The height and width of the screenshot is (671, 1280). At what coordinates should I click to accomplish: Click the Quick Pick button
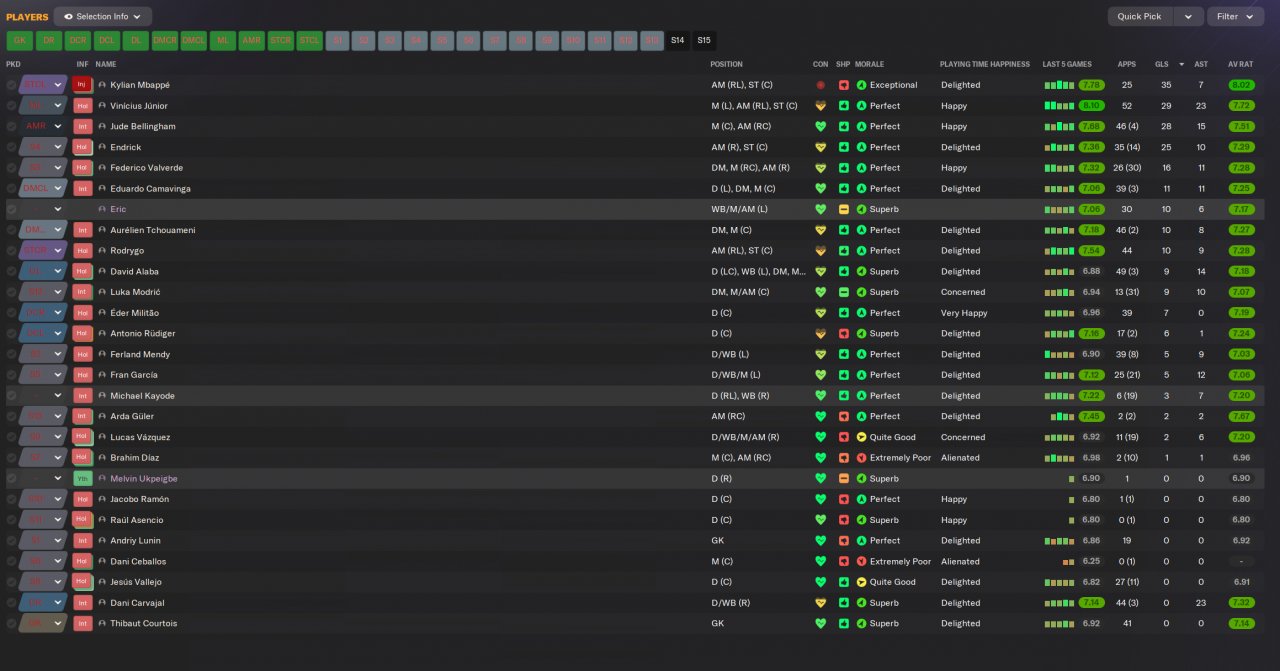1140,16
